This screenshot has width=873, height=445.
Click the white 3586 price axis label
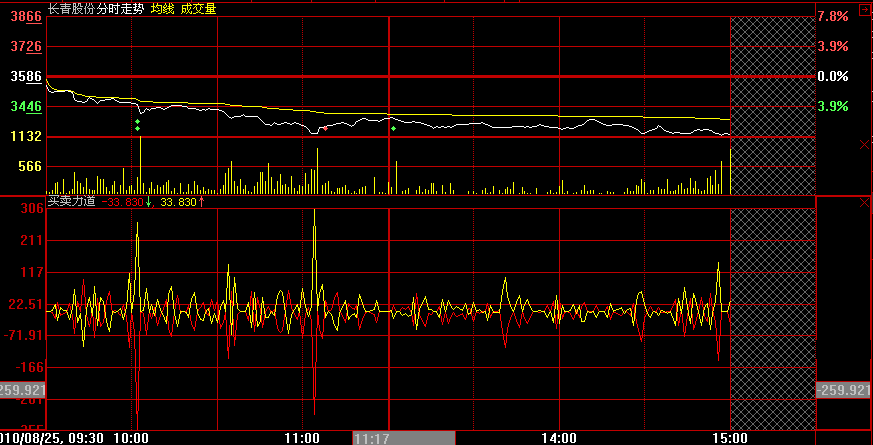pyautogui.click(x=26, y=77)
